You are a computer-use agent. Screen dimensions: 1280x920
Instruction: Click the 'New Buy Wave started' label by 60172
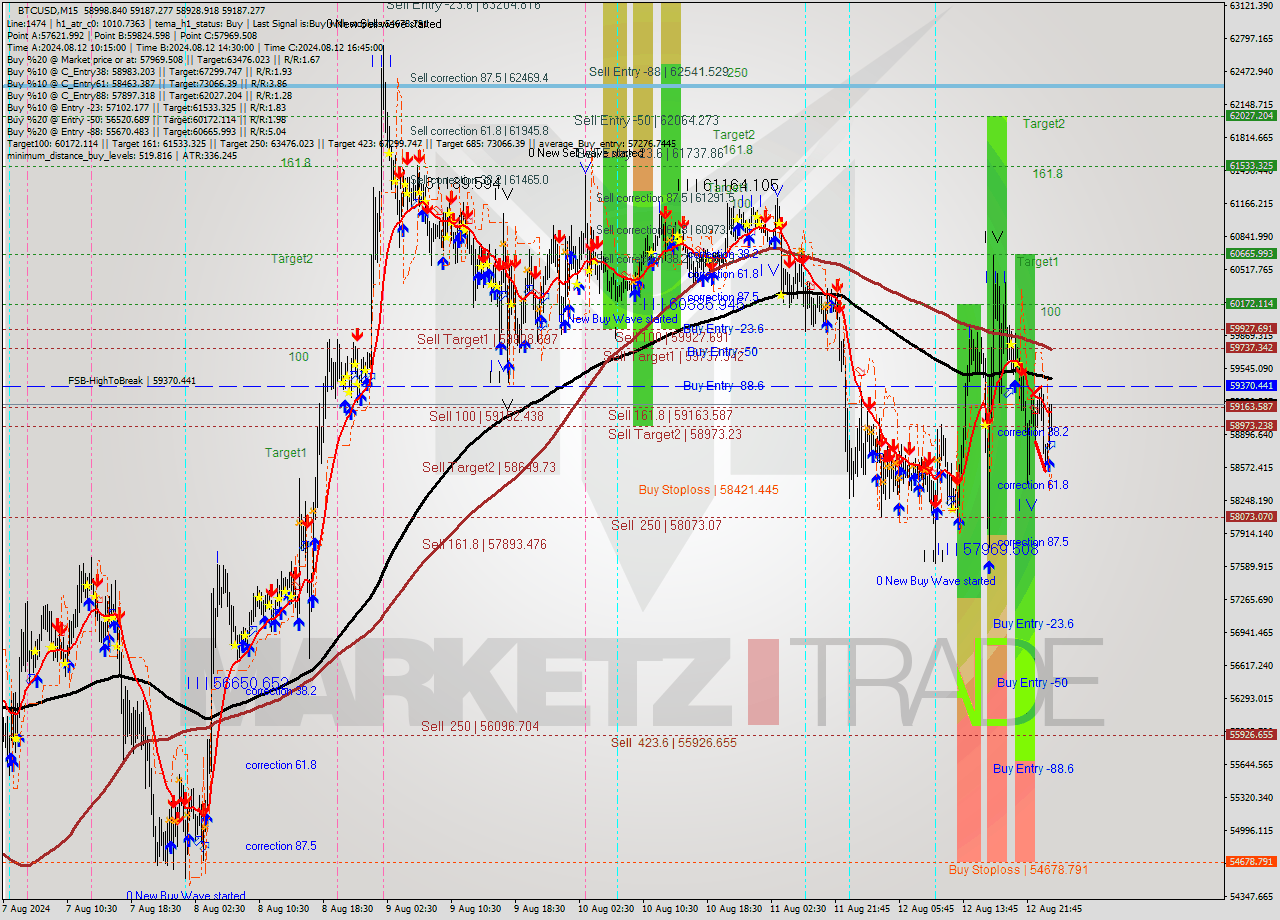click(621, 319)
